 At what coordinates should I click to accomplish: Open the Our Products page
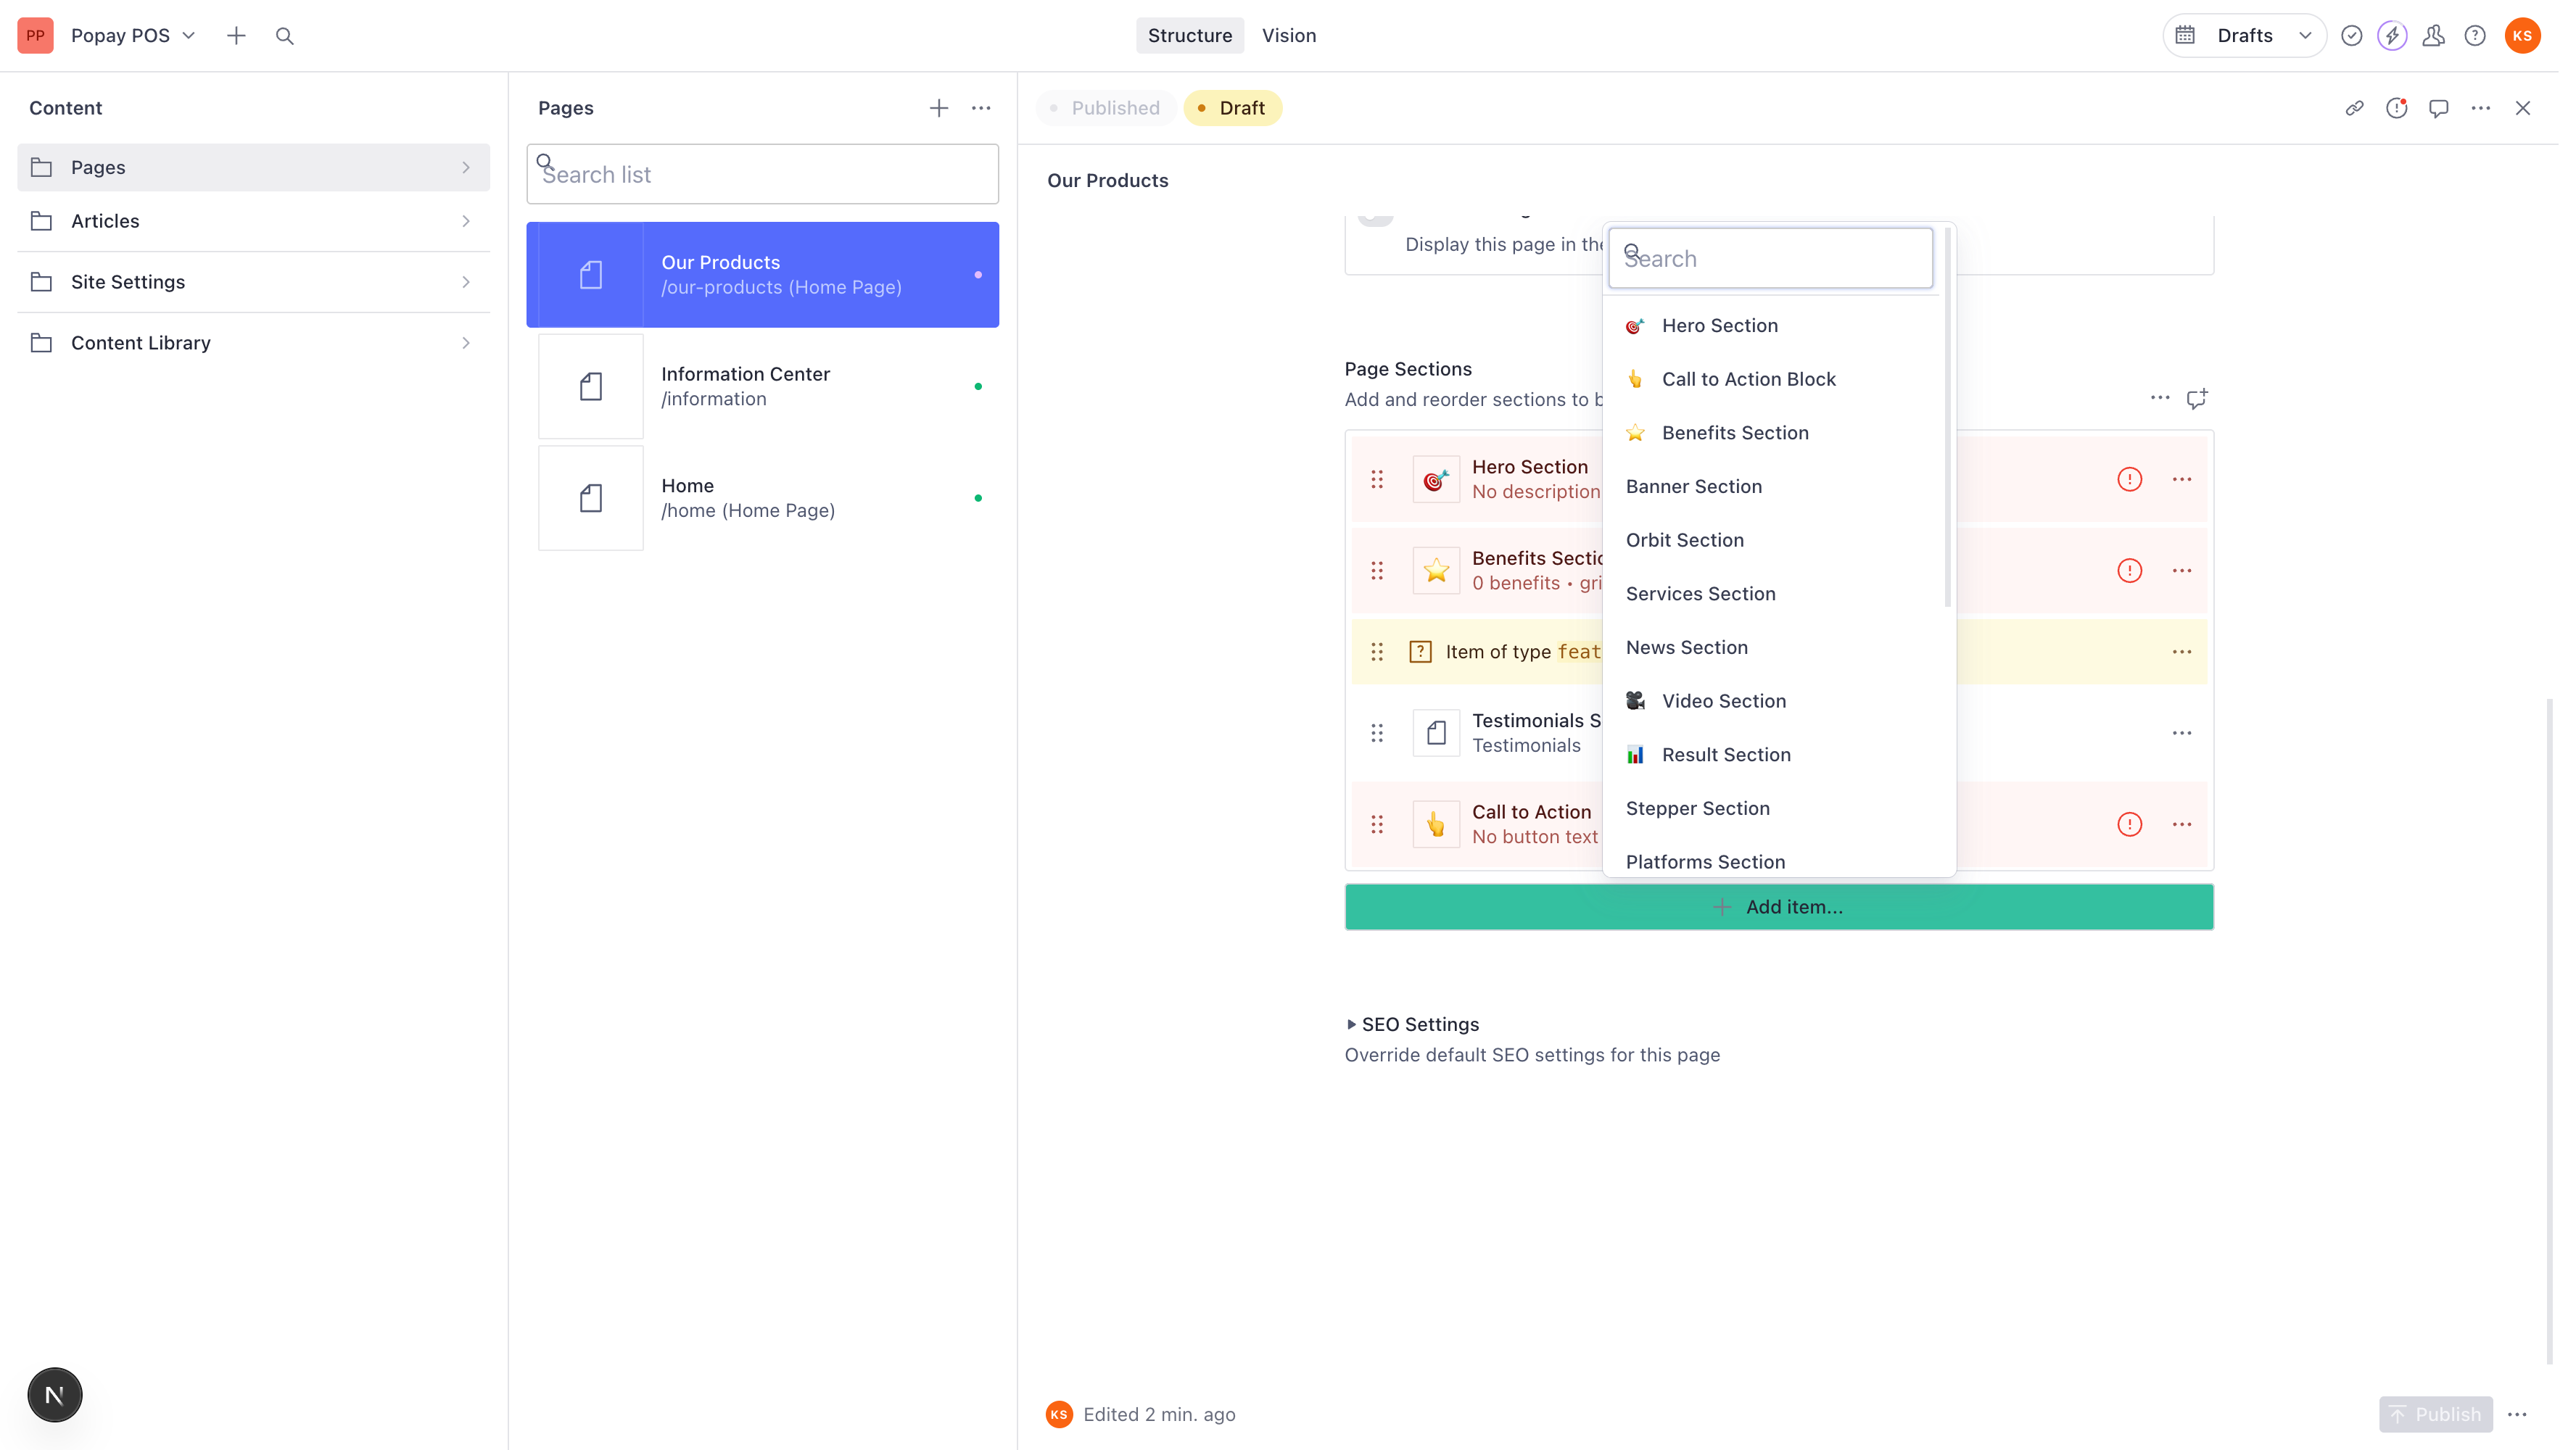click(x=762, y=275)
